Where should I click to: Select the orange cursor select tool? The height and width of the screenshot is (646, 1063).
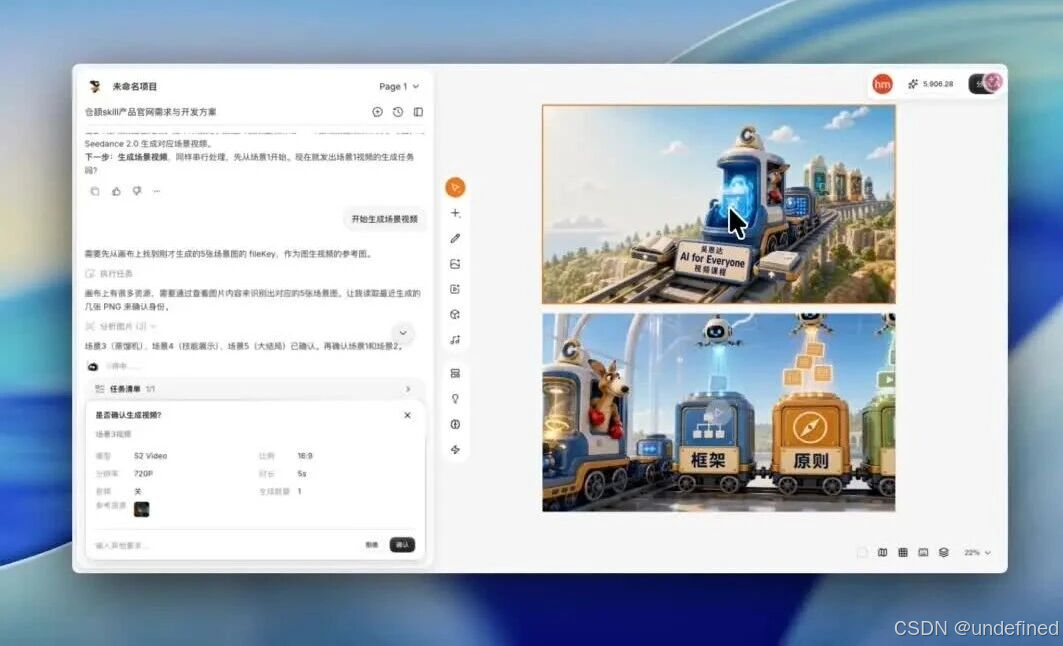[456, 187]
